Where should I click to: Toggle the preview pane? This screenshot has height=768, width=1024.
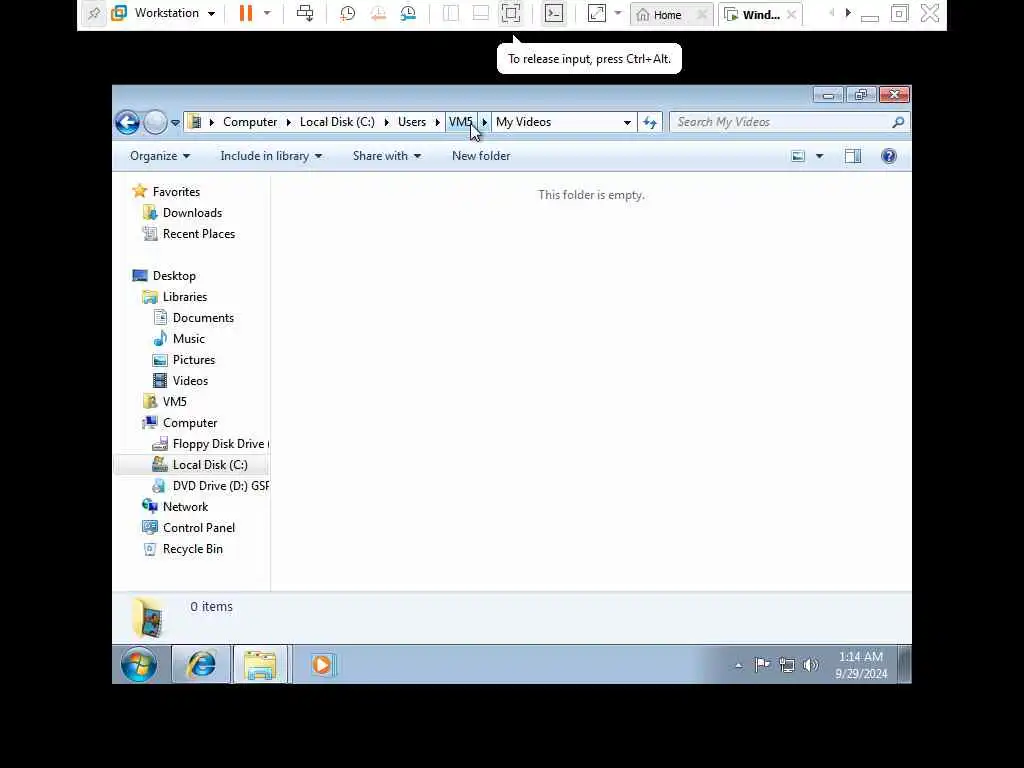(x=853, y=156)
